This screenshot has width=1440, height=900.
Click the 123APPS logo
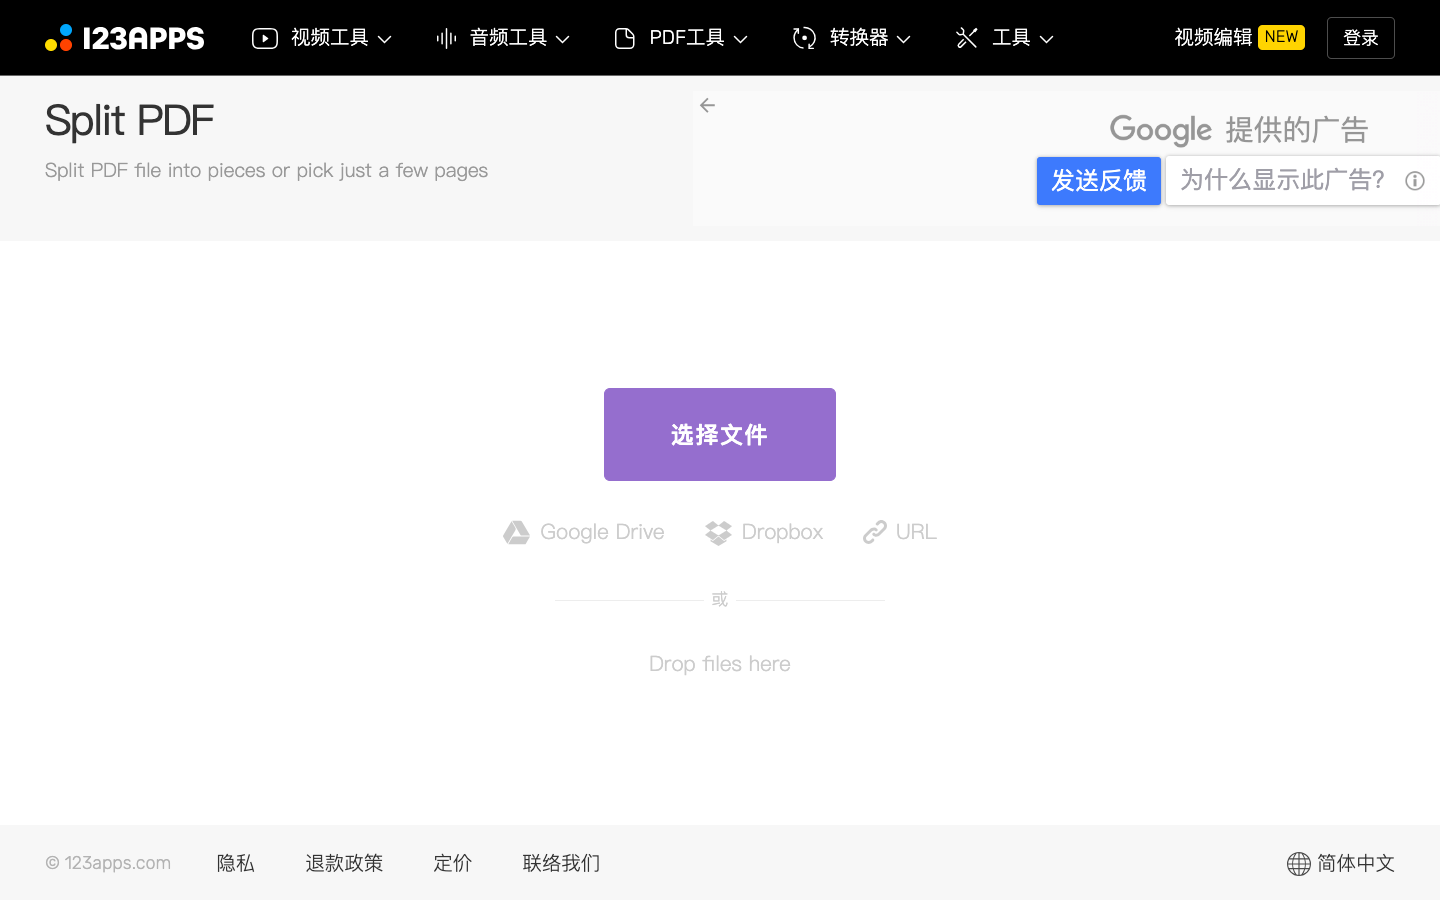pyautogui.click(x=124, y=37)
